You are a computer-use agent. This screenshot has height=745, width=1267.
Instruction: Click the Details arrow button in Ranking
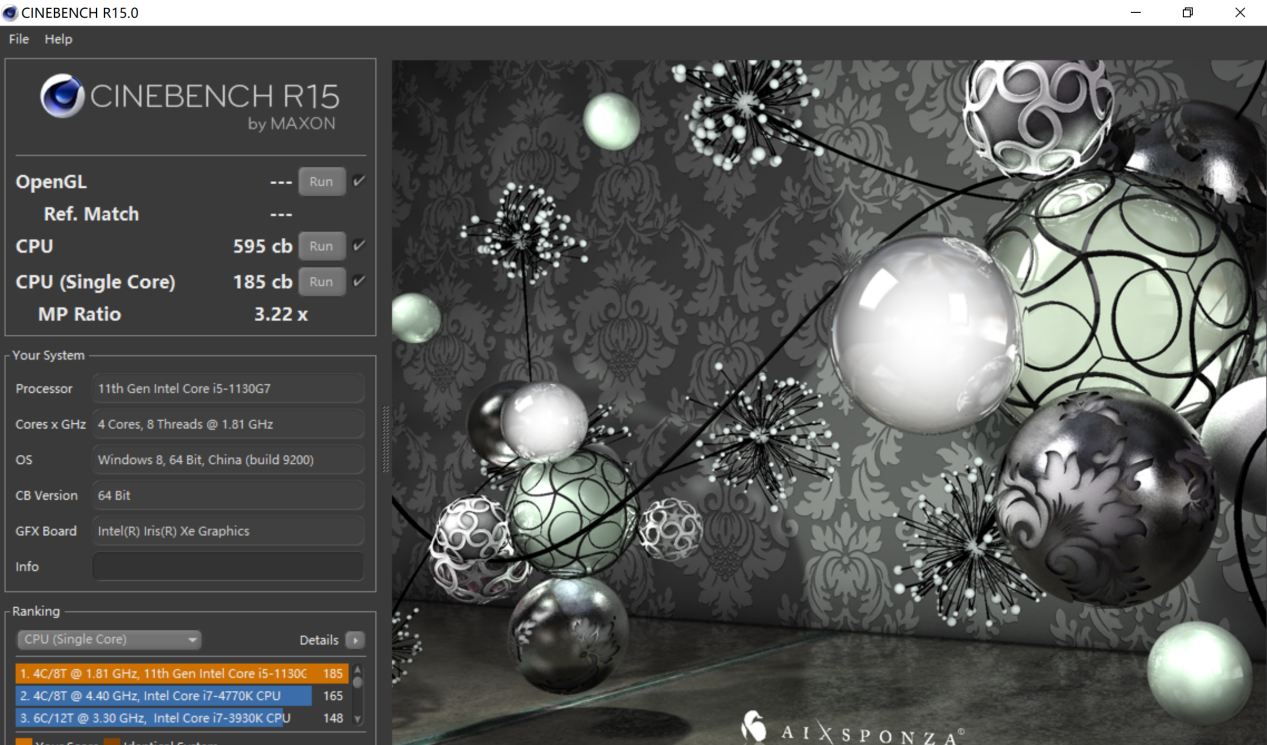pos(355,640)
